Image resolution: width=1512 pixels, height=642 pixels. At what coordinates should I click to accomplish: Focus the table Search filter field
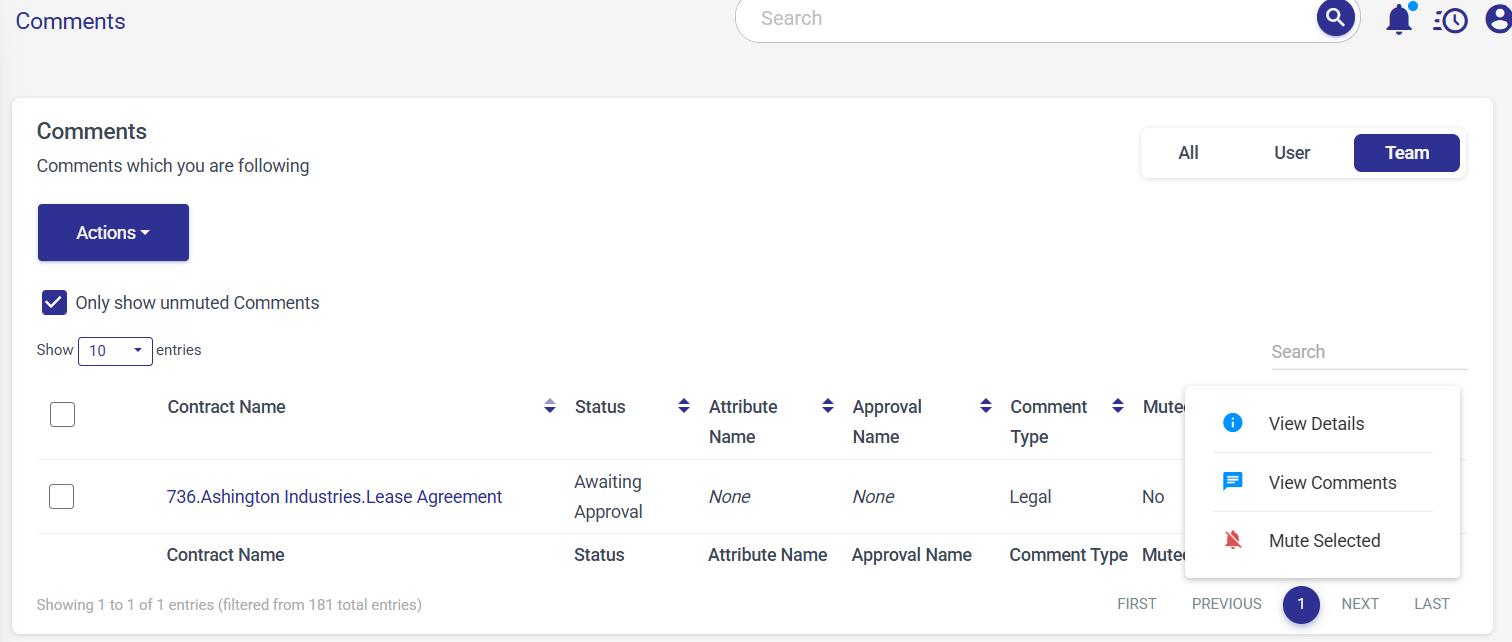tap(1368, 352)
